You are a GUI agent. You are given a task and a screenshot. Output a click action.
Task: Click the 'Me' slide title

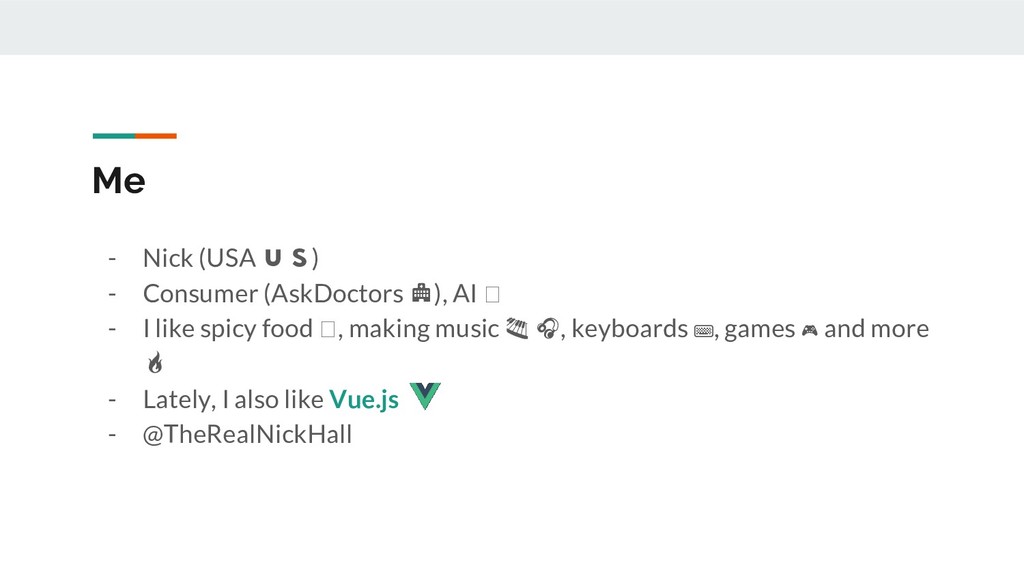pyautogui.click(x=119, y=180)
